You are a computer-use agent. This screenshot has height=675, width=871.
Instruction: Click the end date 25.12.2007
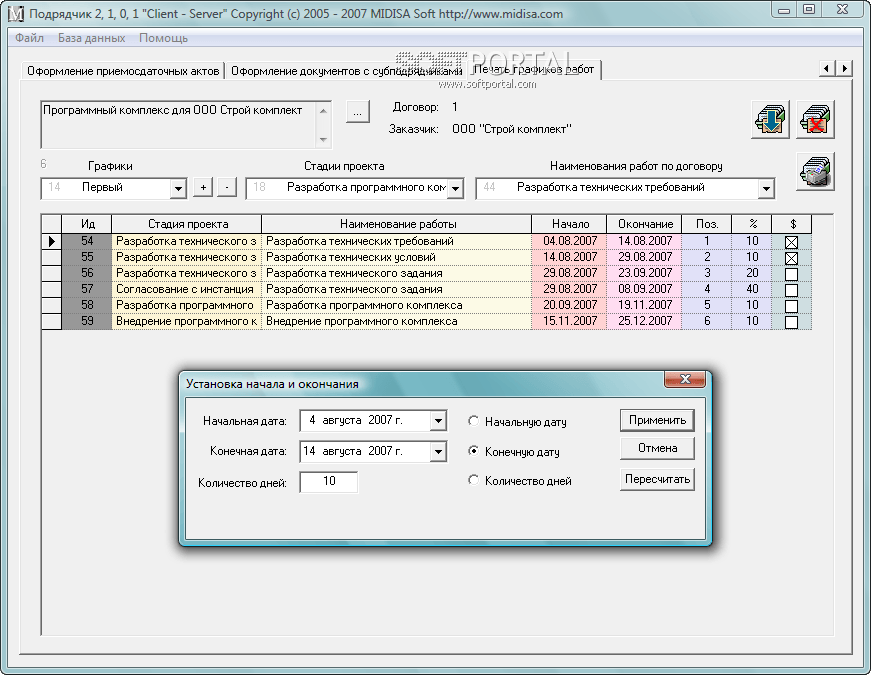pyautogui.click(x=644, y=321)
